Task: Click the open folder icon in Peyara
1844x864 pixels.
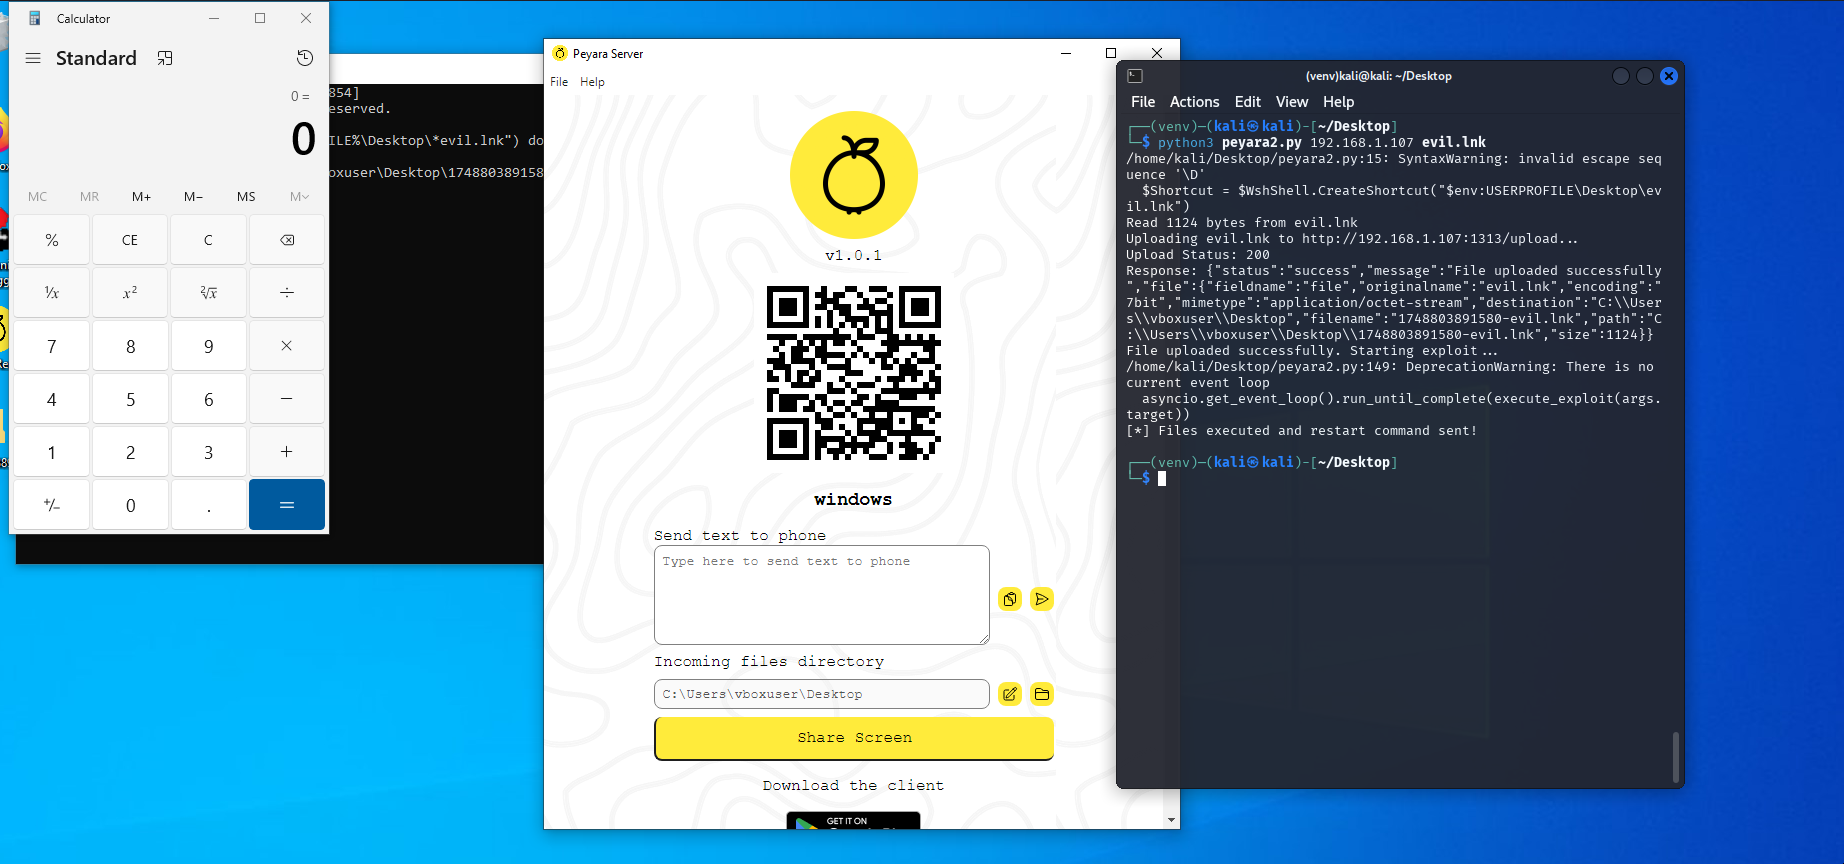Action: click(x=1042, y=694)
